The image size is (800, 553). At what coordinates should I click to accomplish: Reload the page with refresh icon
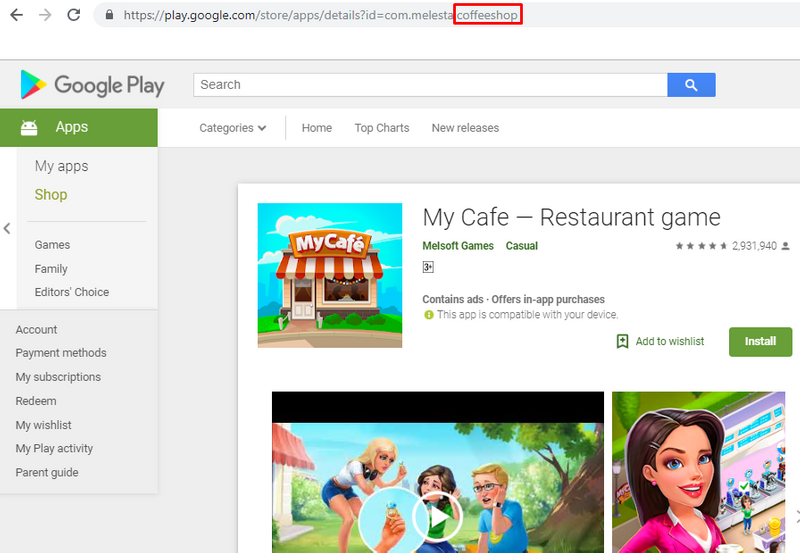tap(74, 15)
